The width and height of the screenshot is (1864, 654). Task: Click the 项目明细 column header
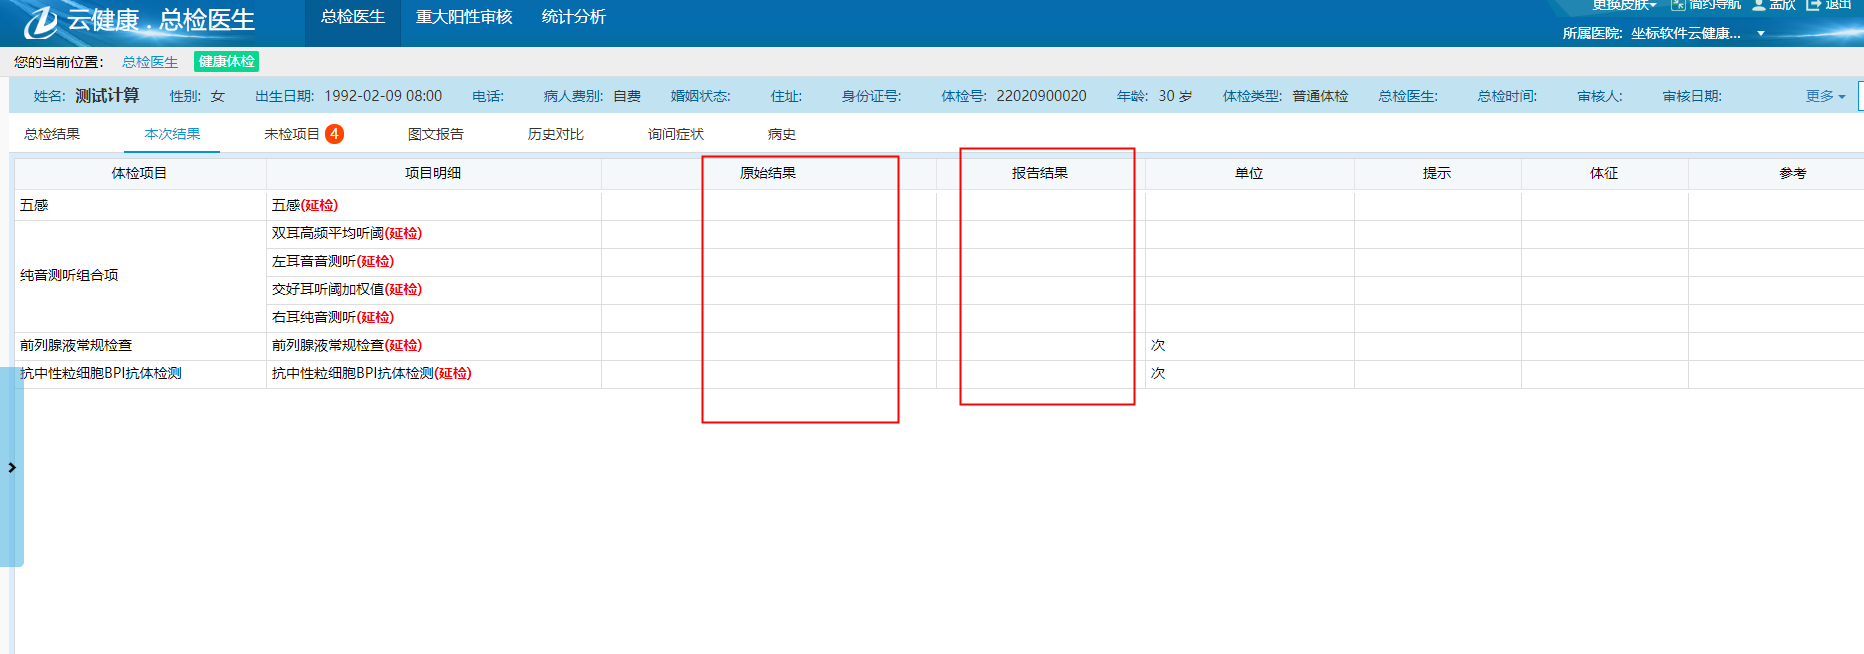[433, 173]
